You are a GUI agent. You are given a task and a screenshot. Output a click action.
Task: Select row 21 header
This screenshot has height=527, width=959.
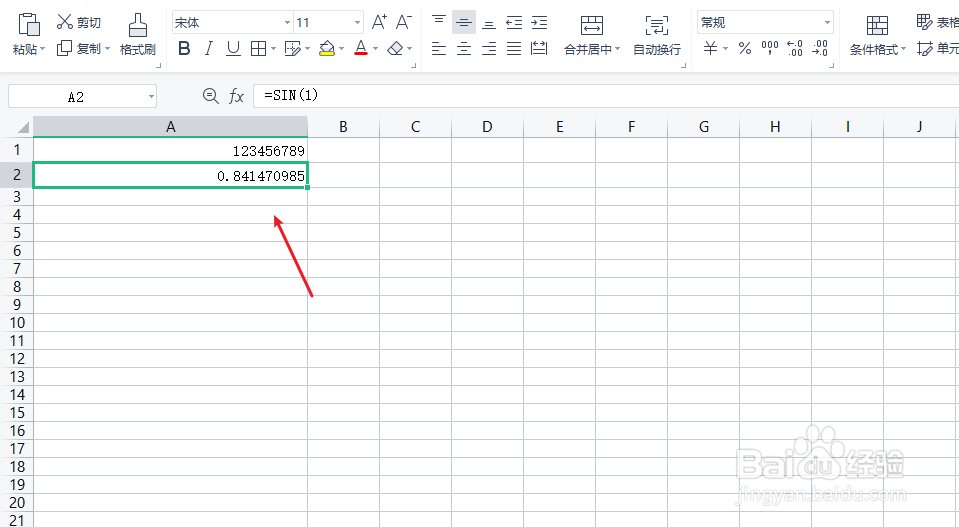[x=17, y=520]
